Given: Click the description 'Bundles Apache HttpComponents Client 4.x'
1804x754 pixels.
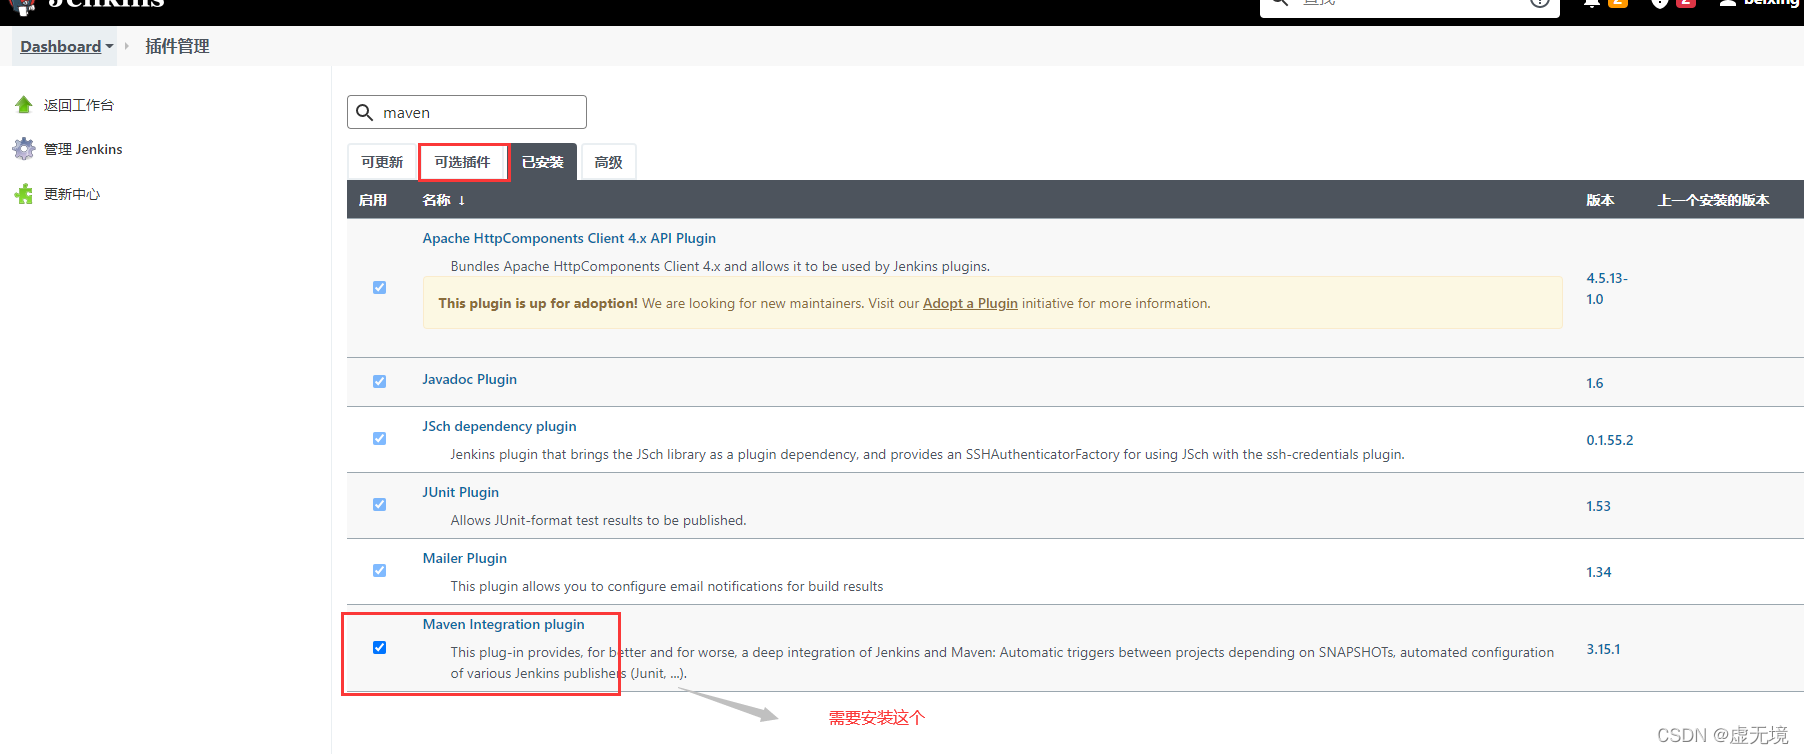Looking at the screenshot, I should tap(720, 266).
